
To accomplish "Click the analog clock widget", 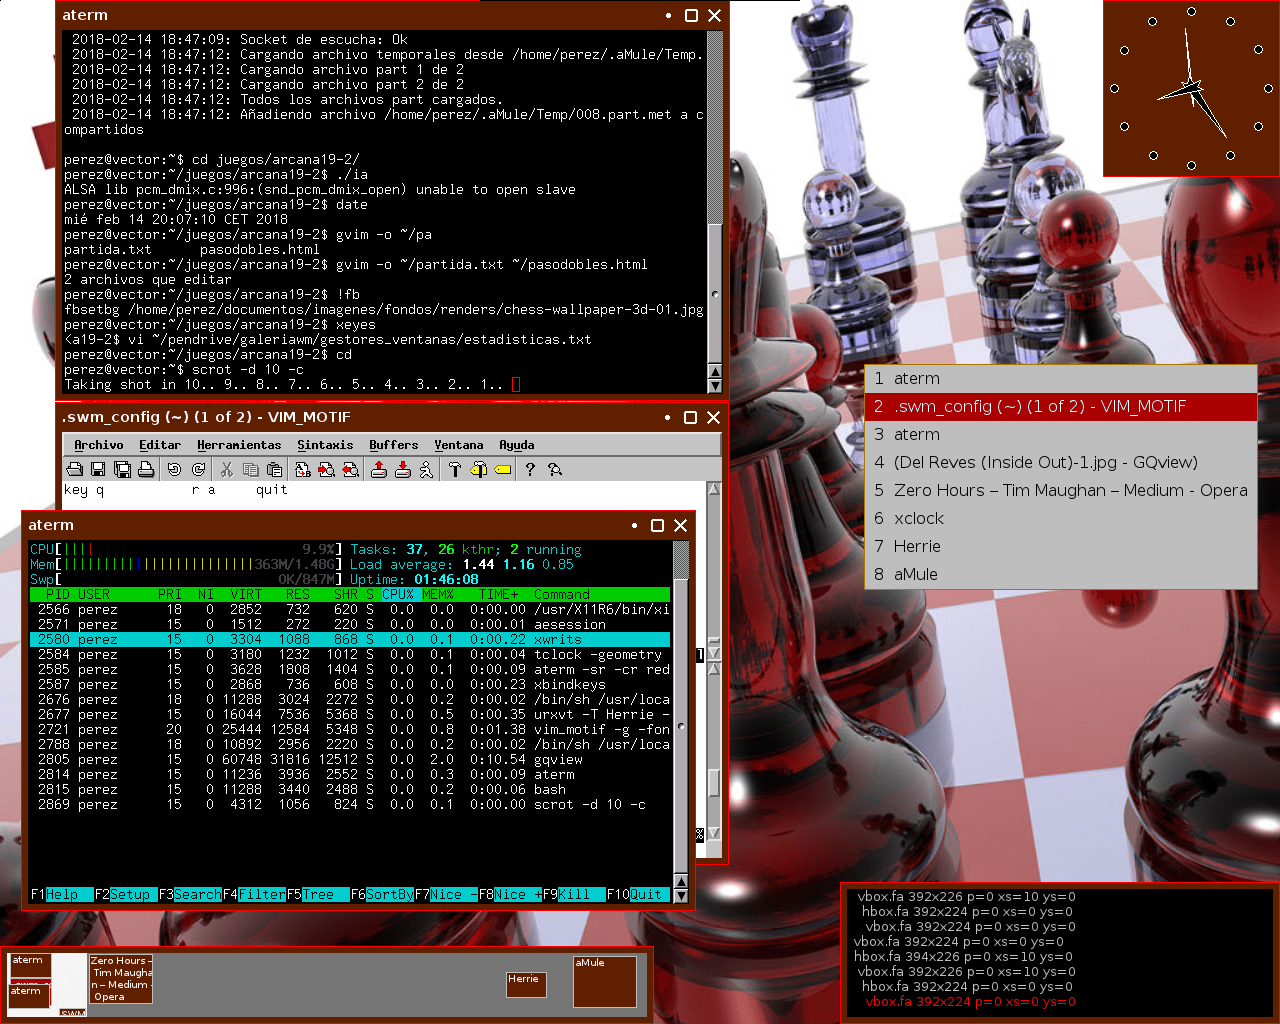I will pyautogui.click(x=1191, y=89).
